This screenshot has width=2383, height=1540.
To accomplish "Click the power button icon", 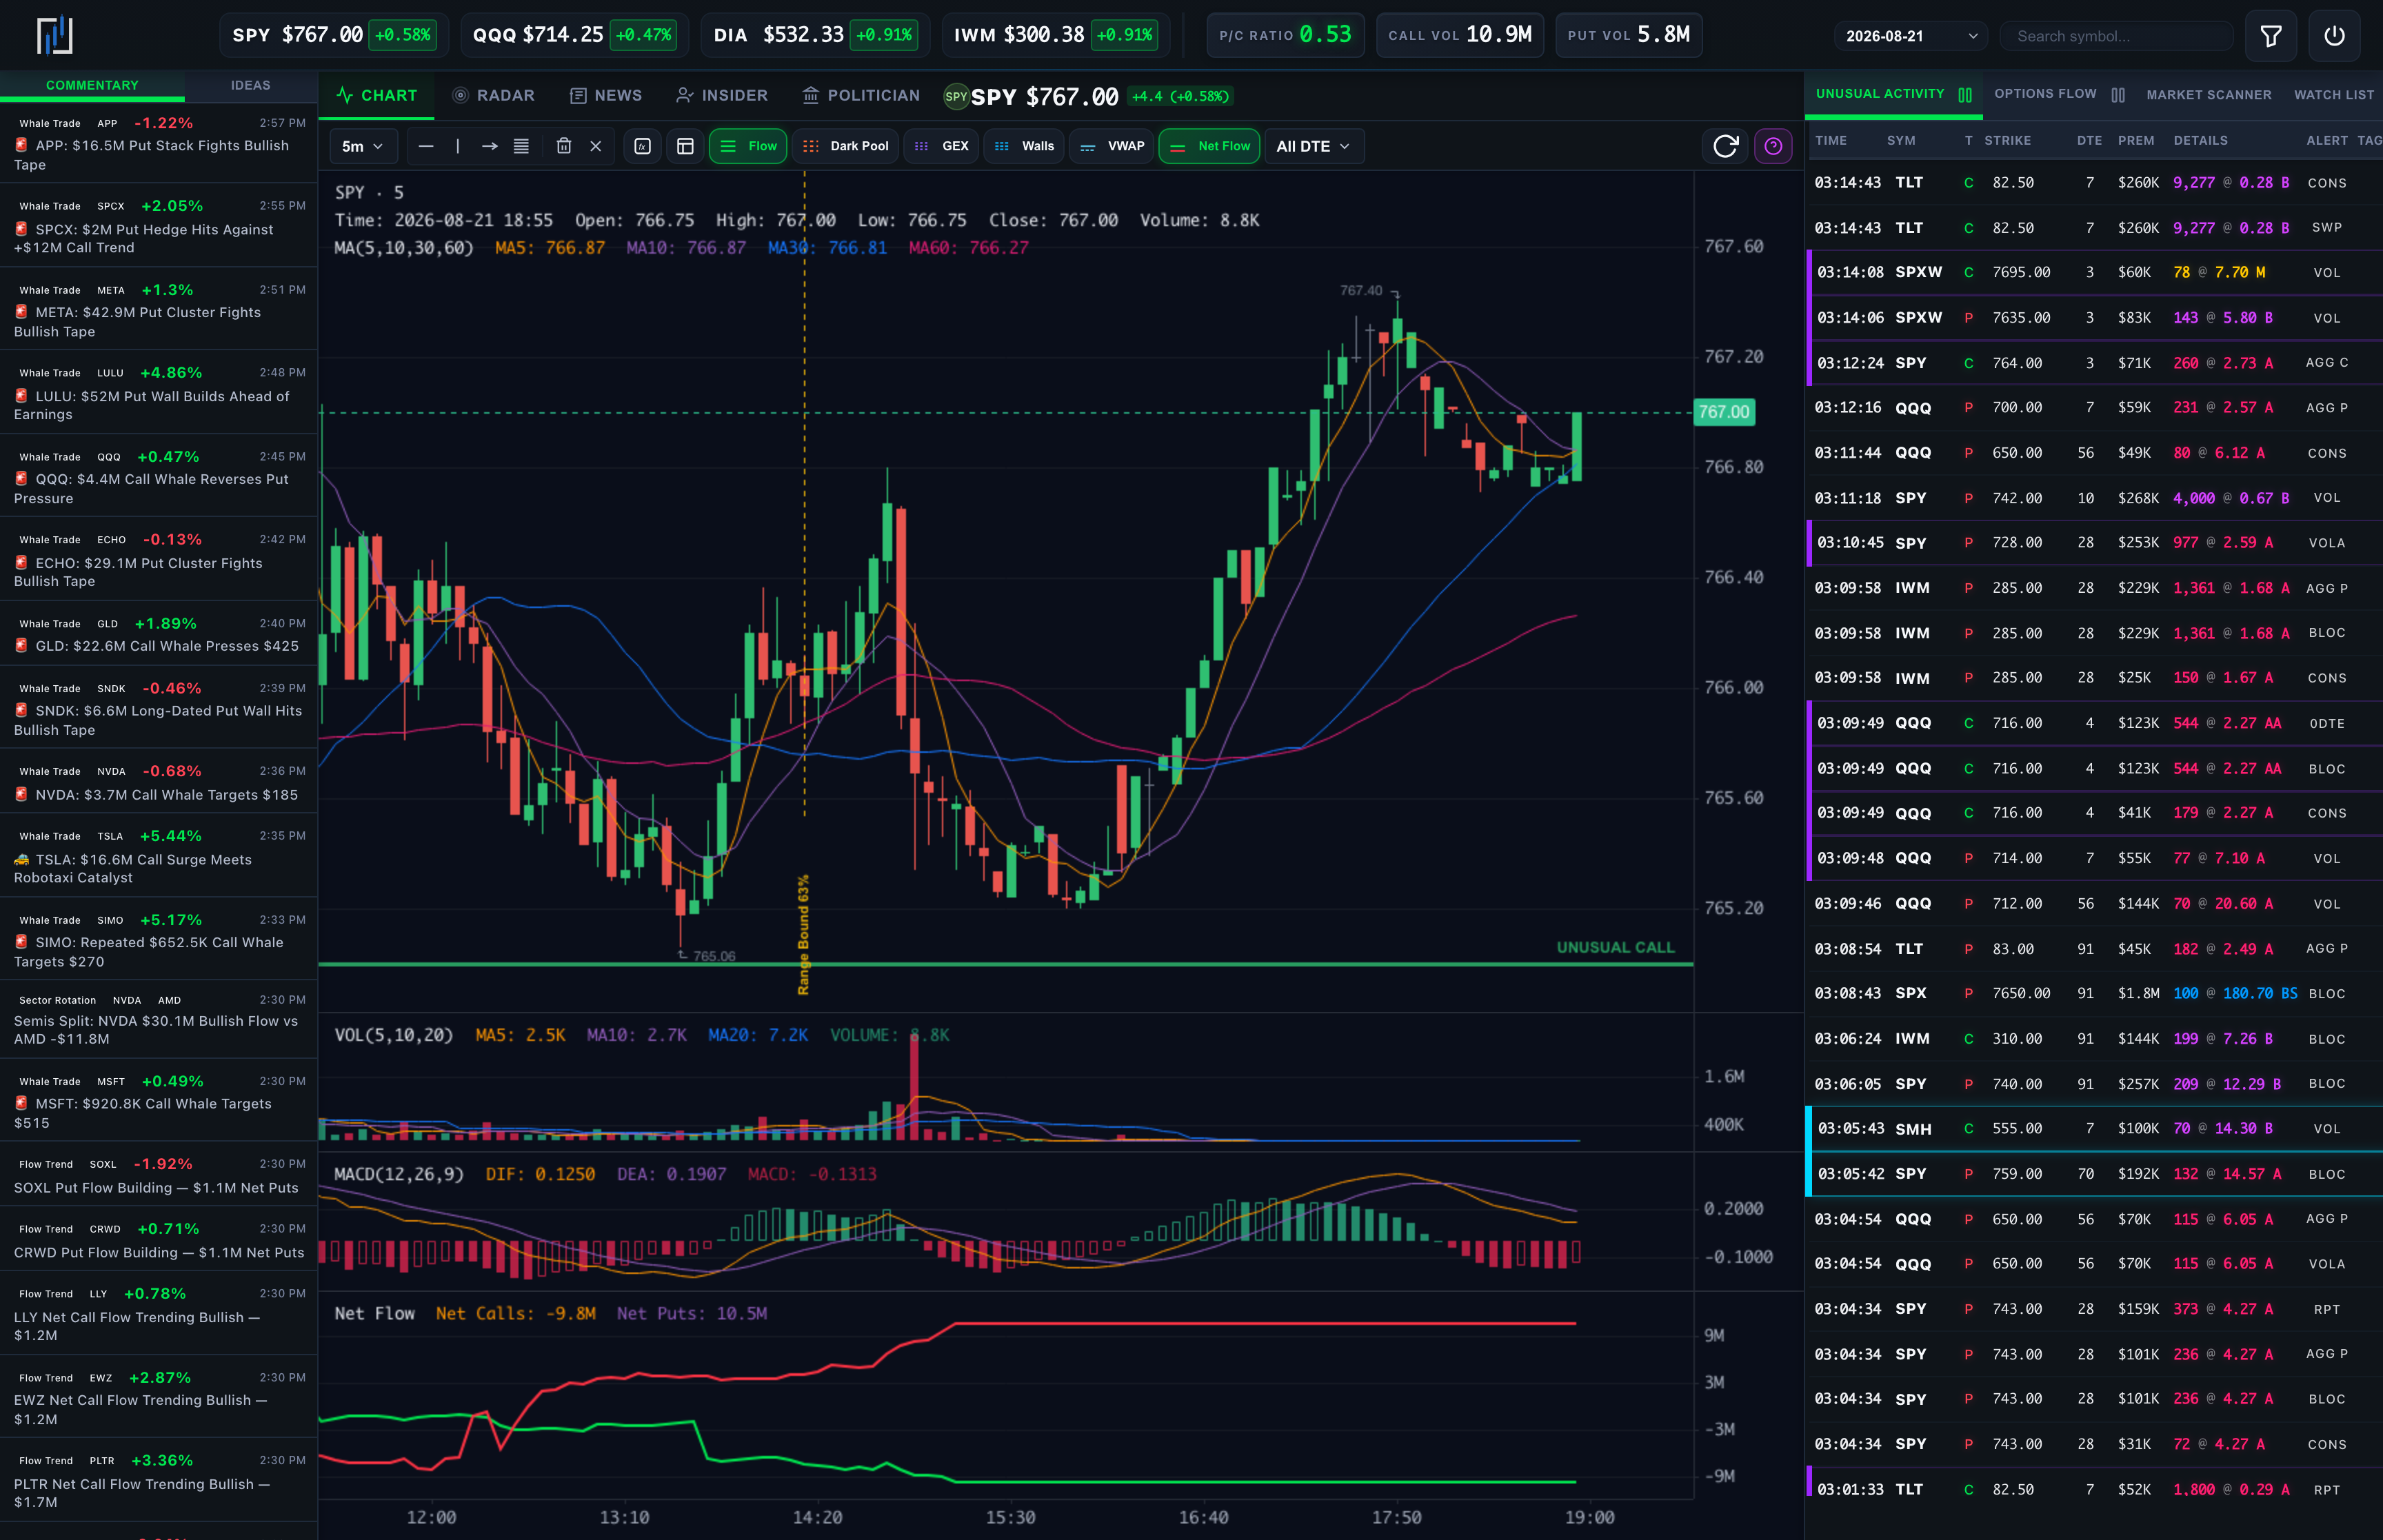I will coord(2334,36).
